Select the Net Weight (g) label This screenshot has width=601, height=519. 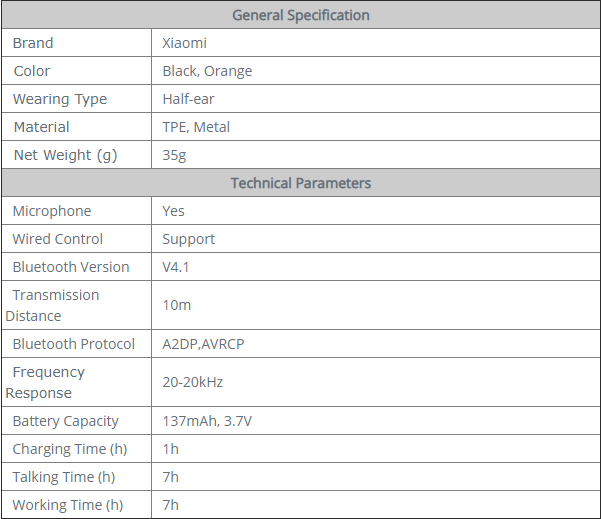pyautogui.click(x=65, y=155)
